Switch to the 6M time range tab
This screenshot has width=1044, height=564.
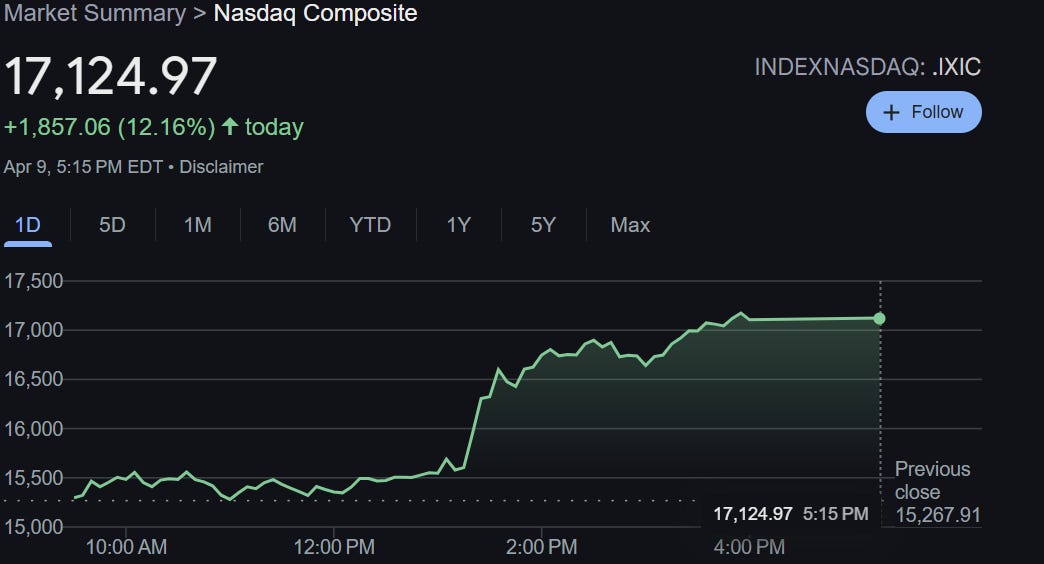282,225
